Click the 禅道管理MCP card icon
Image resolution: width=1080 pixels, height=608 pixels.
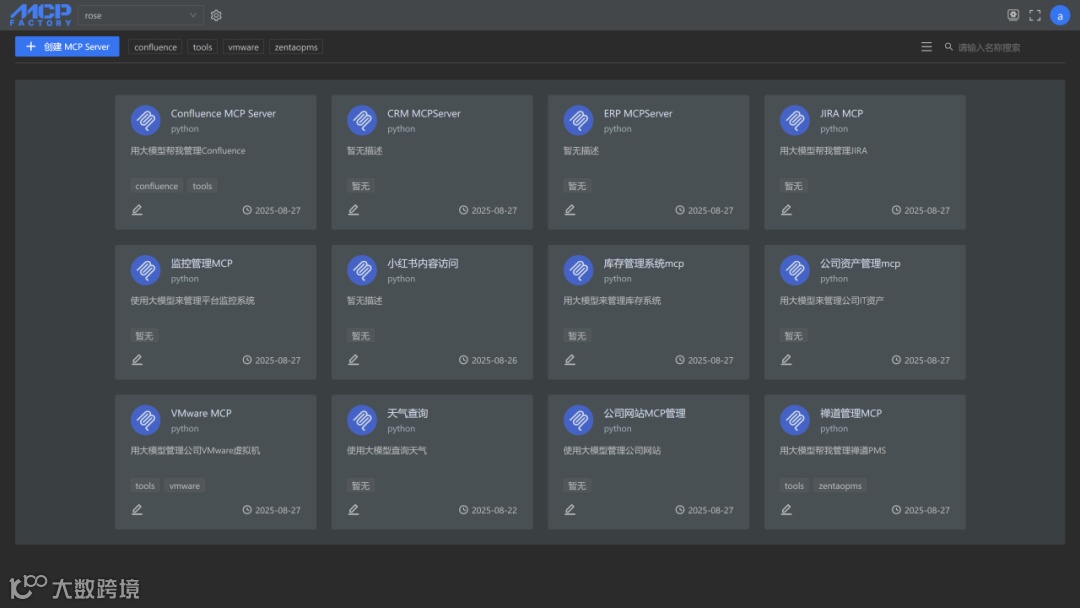pos(794,420)
